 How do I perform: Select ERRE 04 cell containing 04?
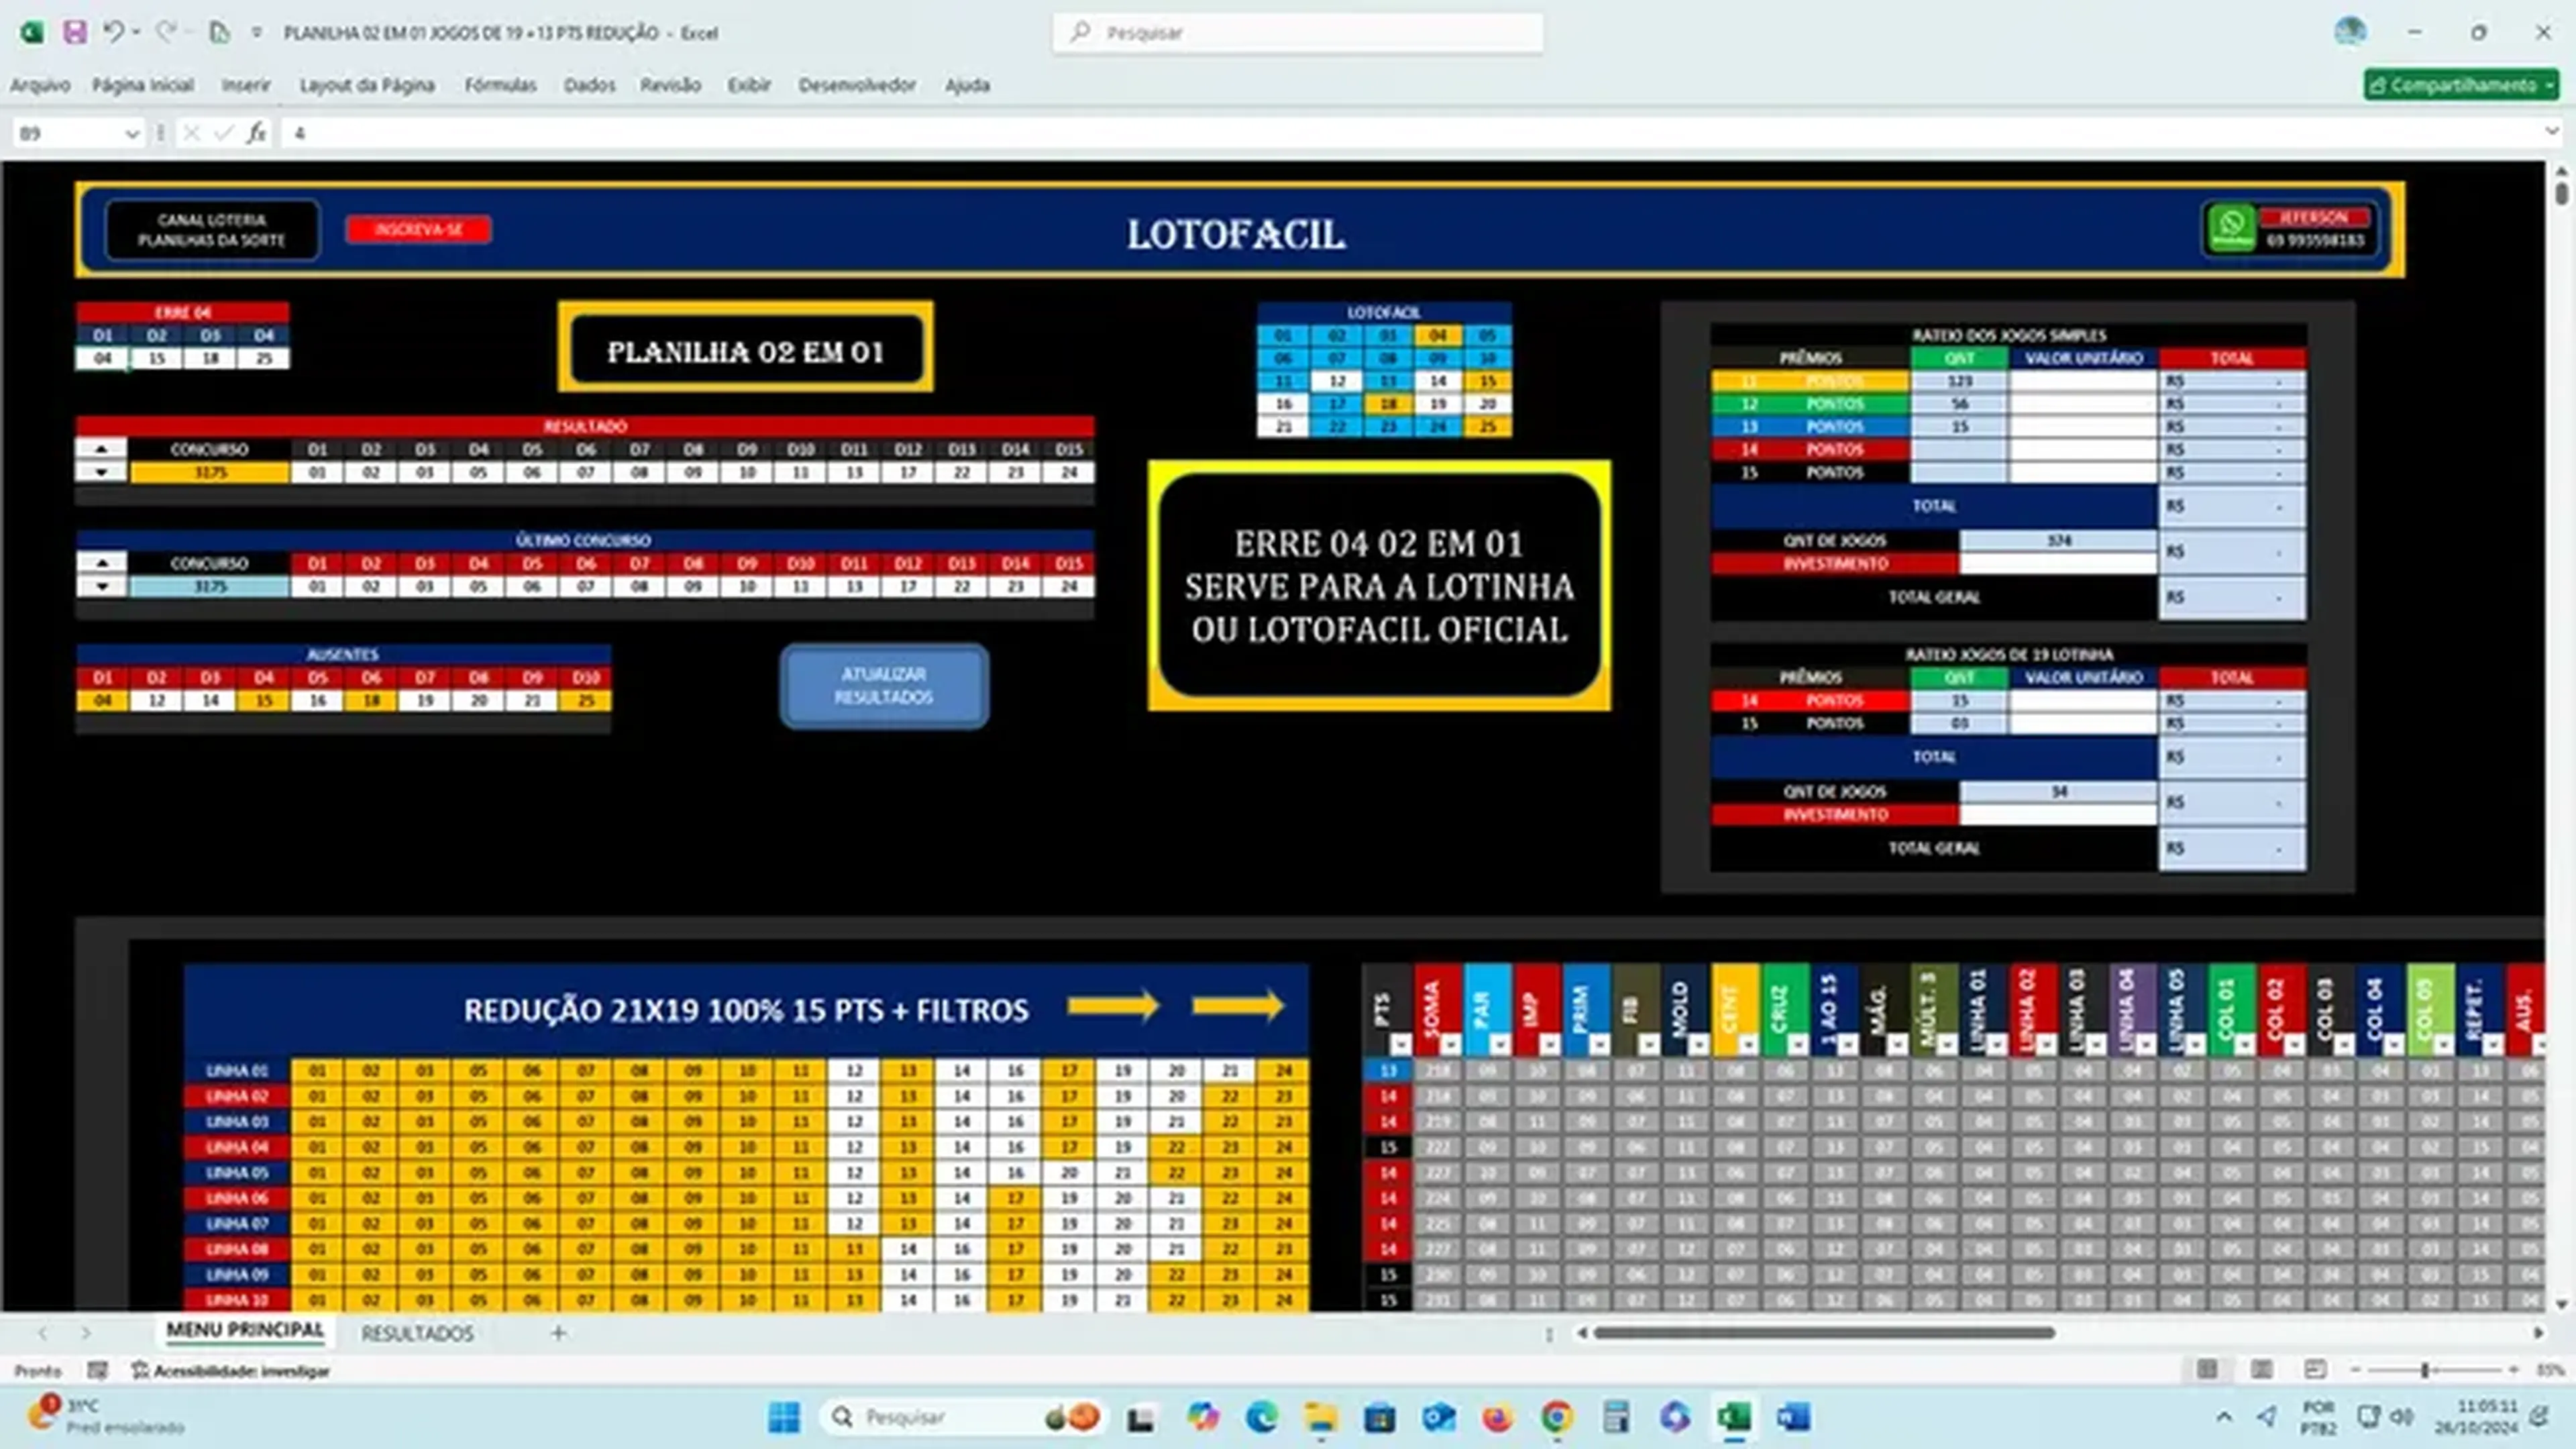coord(102,358)
